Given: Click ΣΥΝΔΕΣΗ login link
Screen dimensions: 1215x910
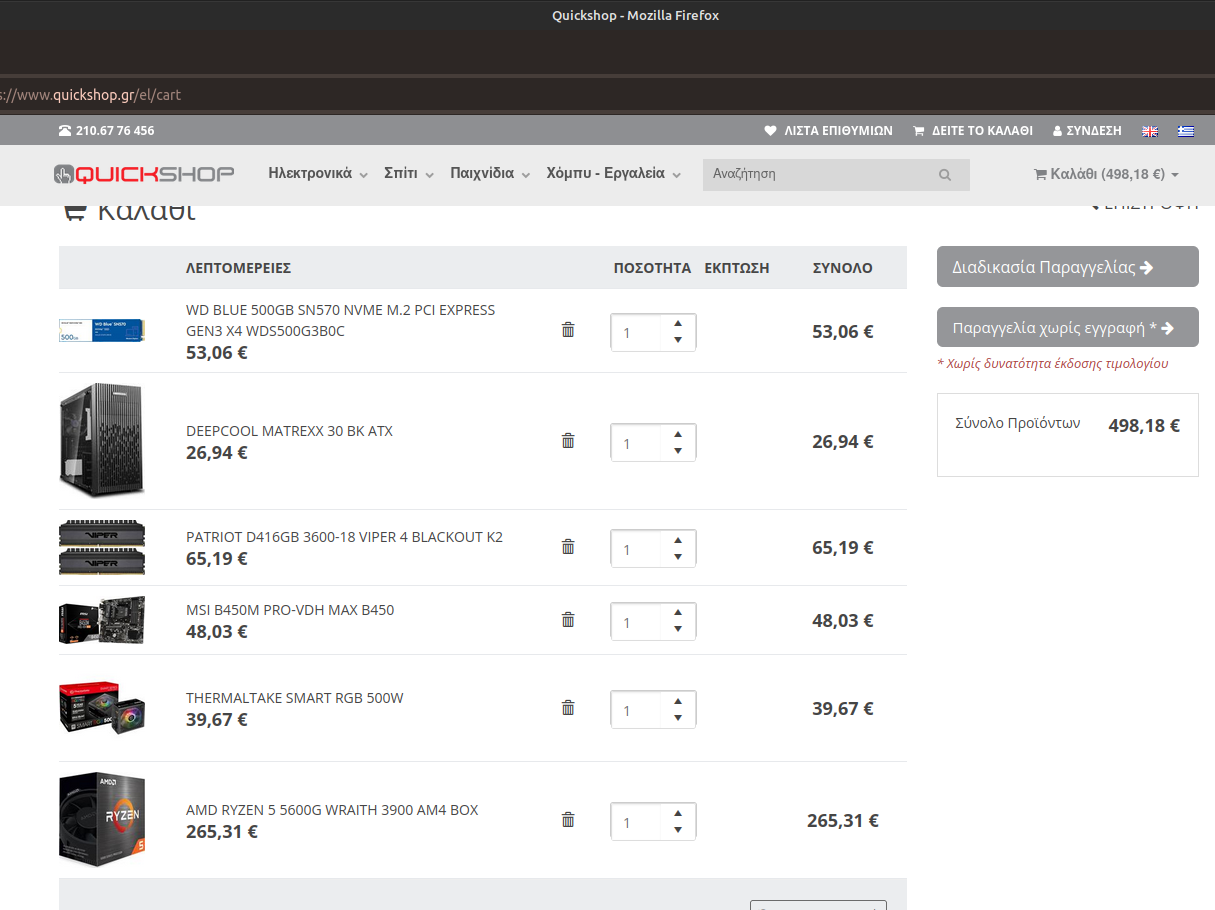Looking at the screenshot, I should [1087, 131].
